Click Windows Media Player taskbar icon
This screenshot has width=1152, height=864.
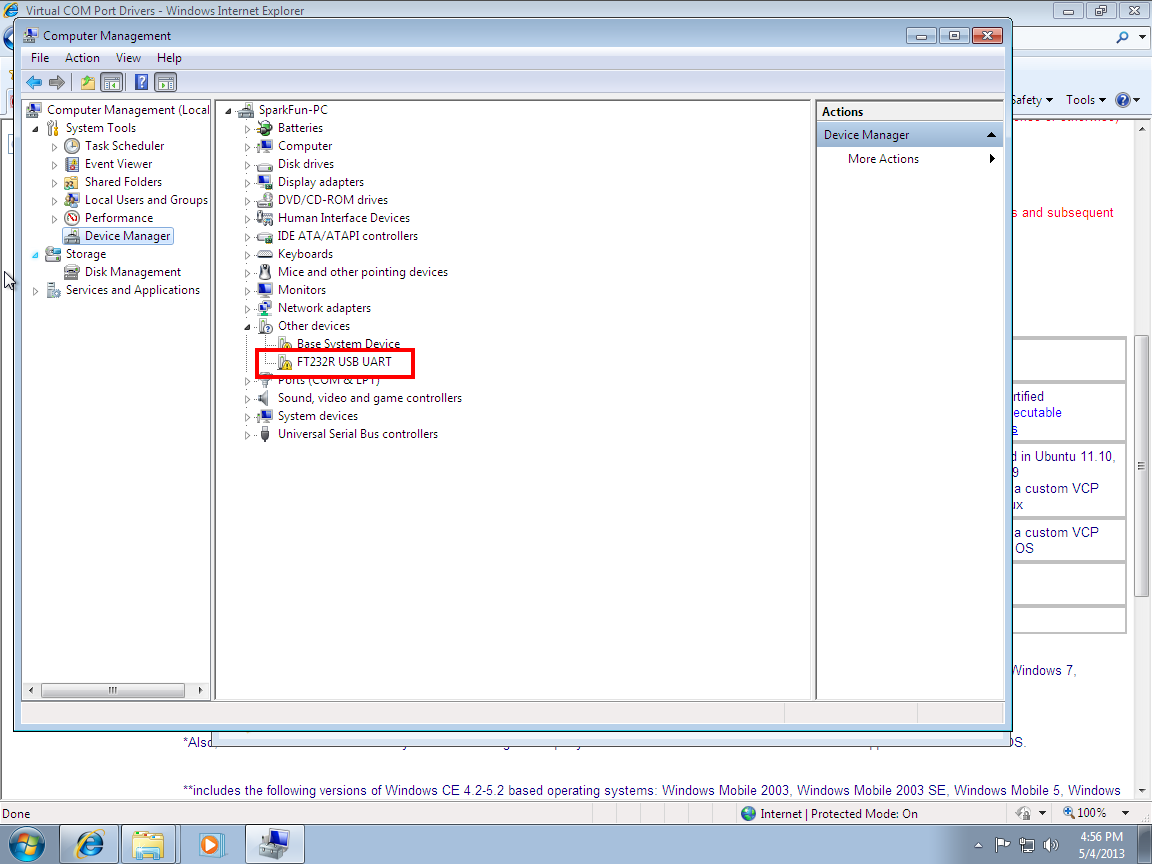coord(211,844)
